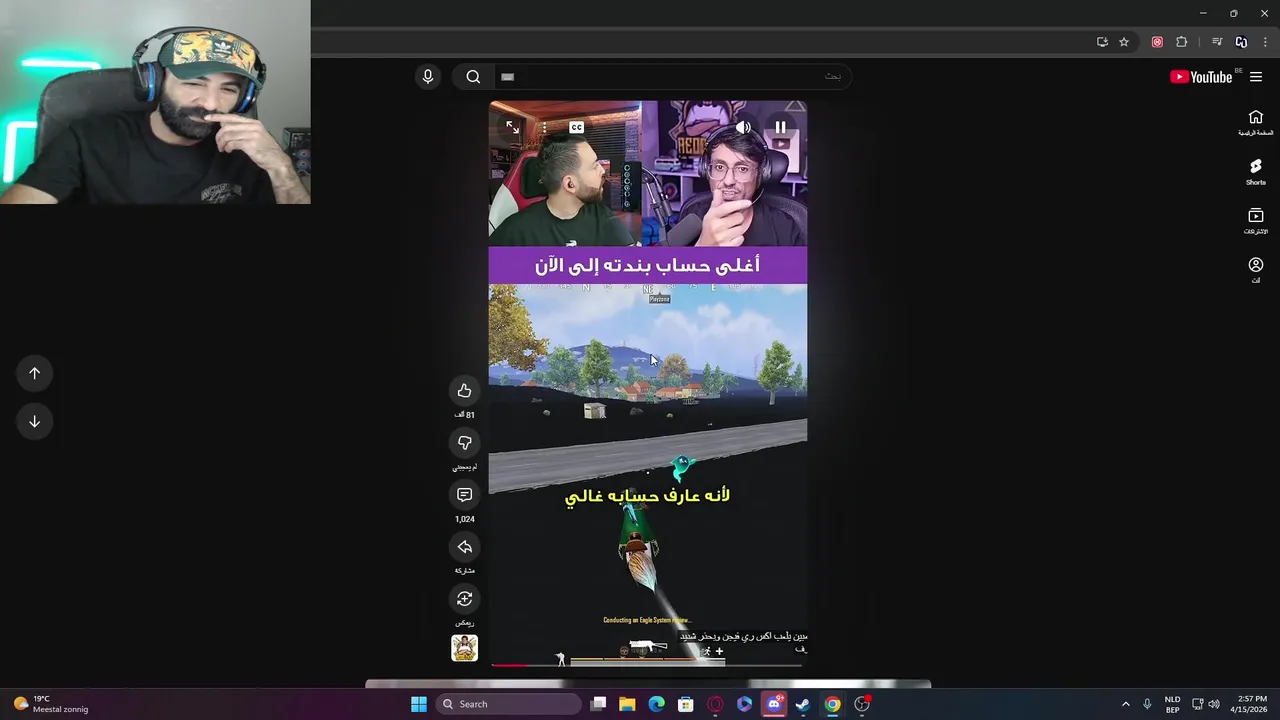1280x720 pixels.
Task: Mute the Short's volume
Action: click(743, 127)
